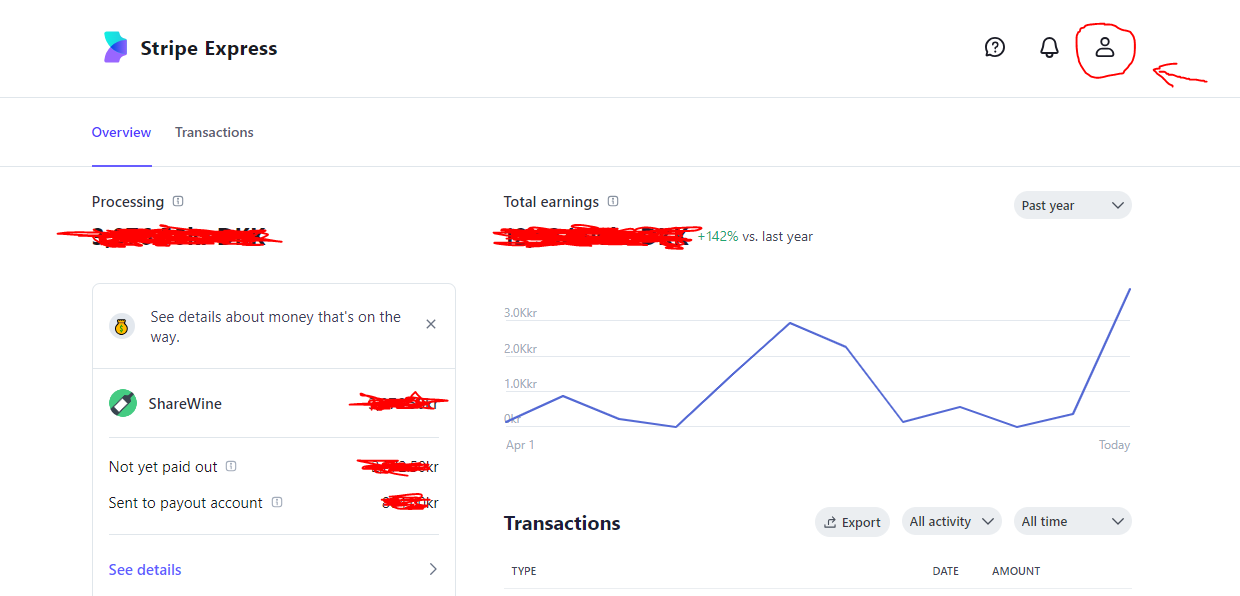Click the ShareWine bottle icon
1240x596 pixels.
pyautogui.click(x=123, y=403)
